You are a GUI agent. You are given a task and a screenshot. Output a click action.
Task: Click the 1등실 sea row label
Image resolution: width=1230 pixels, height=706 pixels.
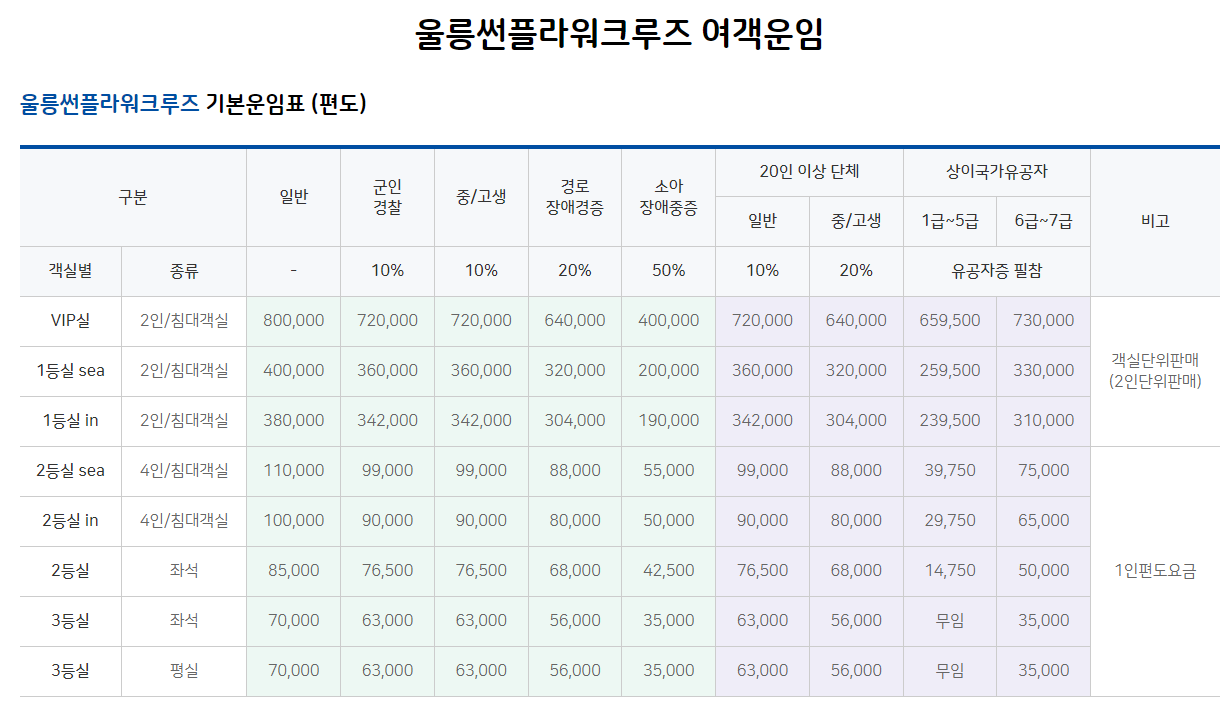coord(70,371)
